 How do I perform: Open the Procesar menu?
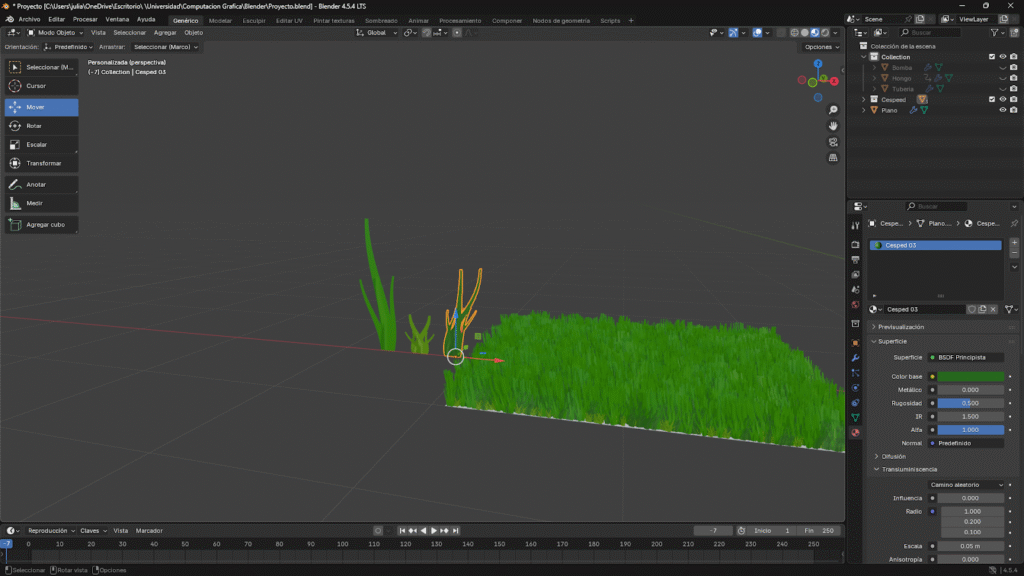(x=85, y=19)
